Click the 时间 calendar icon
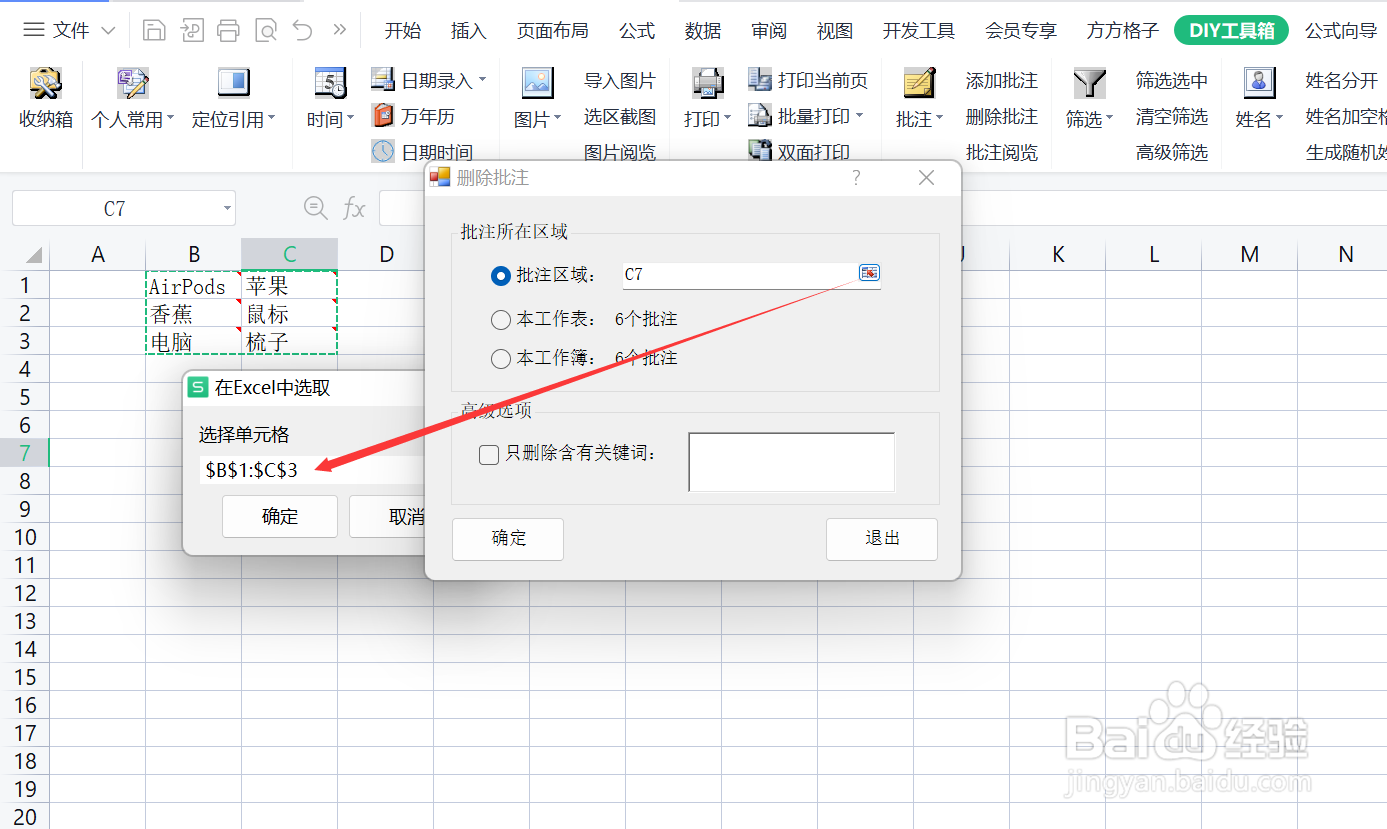This screenshot has width=1387, height=829. click(330, 83)
